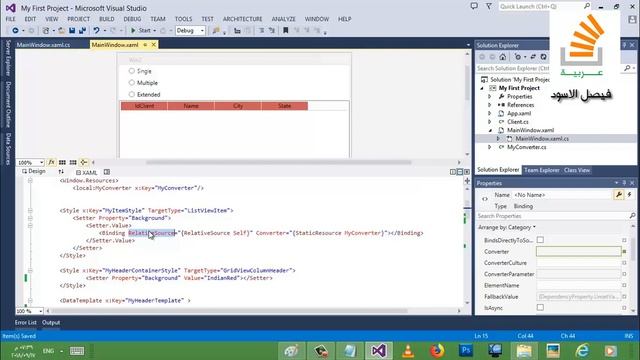This screenshot has width=640, height=360.
Task: Toggle snapping to snaplines icon
Action: point(84,162)
